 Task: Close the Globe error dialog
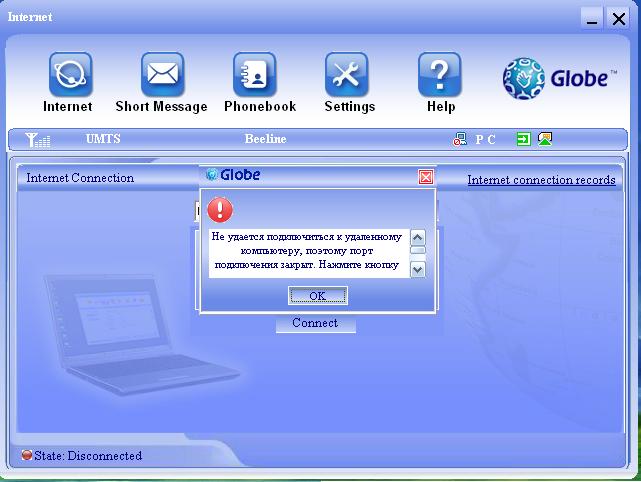pos(426,177)
